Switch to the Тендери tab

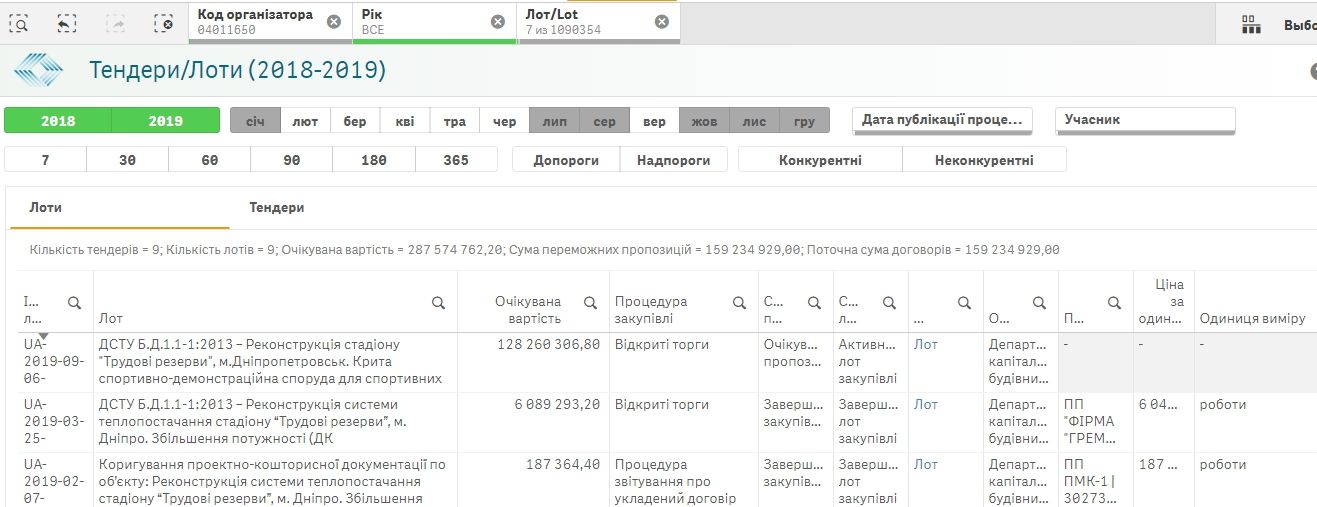point(277,208)
